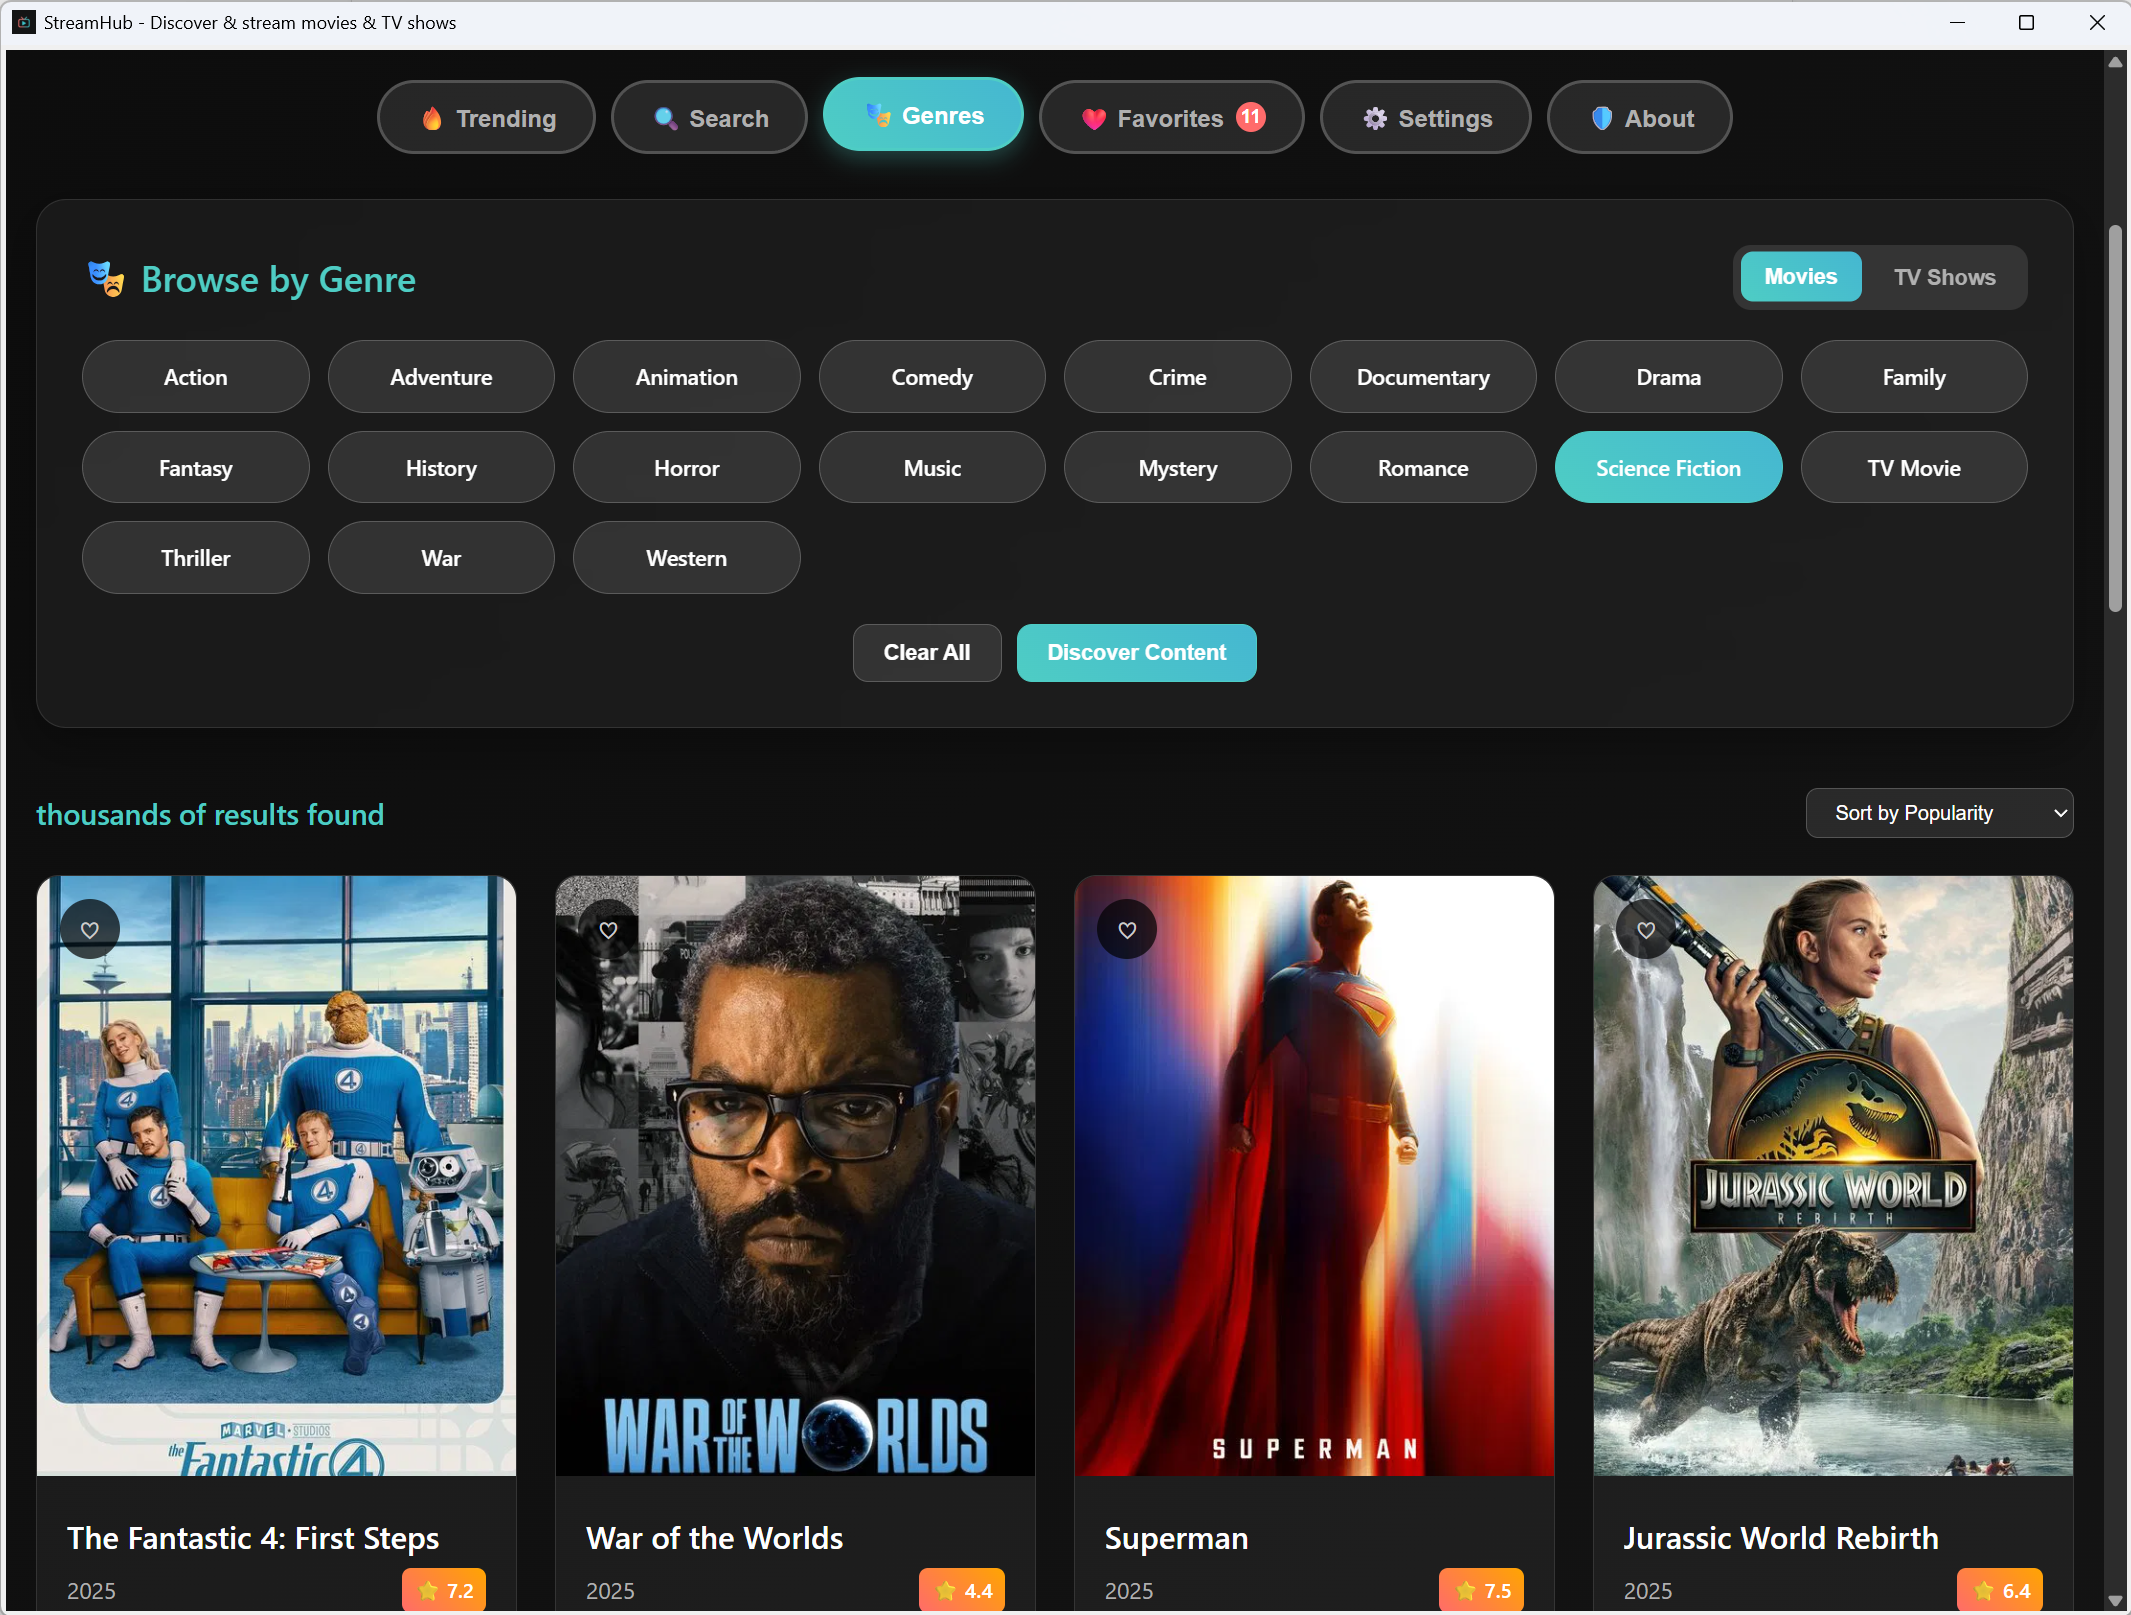2131x1615 pixels.
Task: Switch content type to Movies
Action: pyautogui.click(x=1801, y=277)
